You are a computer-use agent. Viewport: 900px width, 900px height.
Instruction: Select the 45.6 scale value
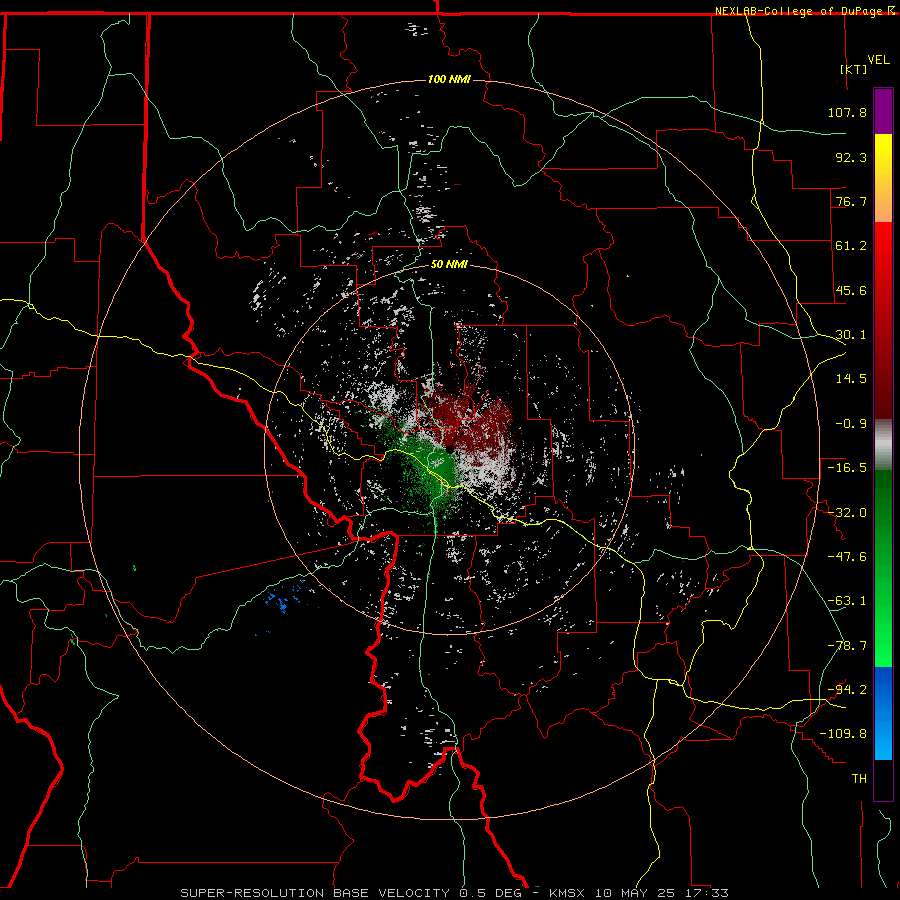click(x=851, y=290)
